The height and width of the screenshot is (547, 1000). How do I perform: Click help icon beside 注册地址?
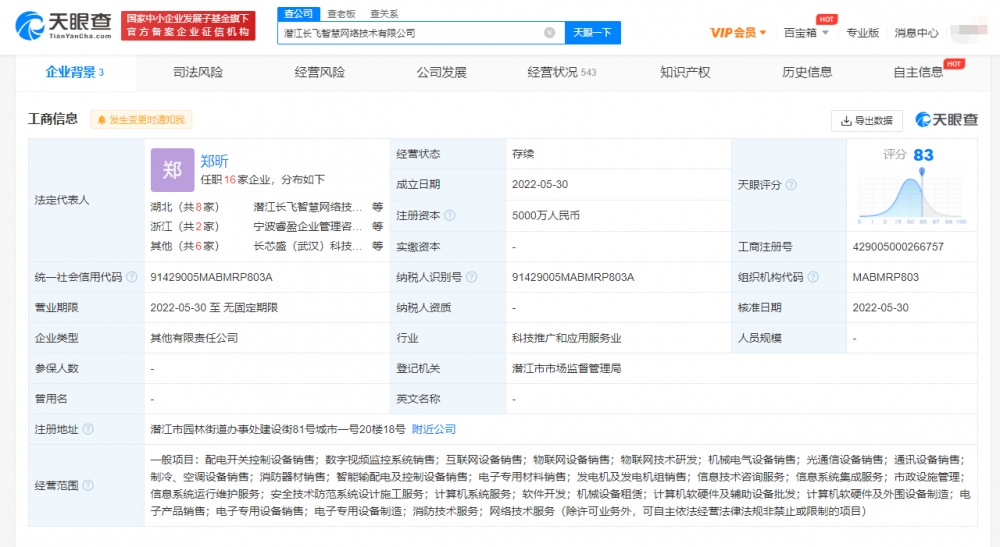tap(88, 429)
